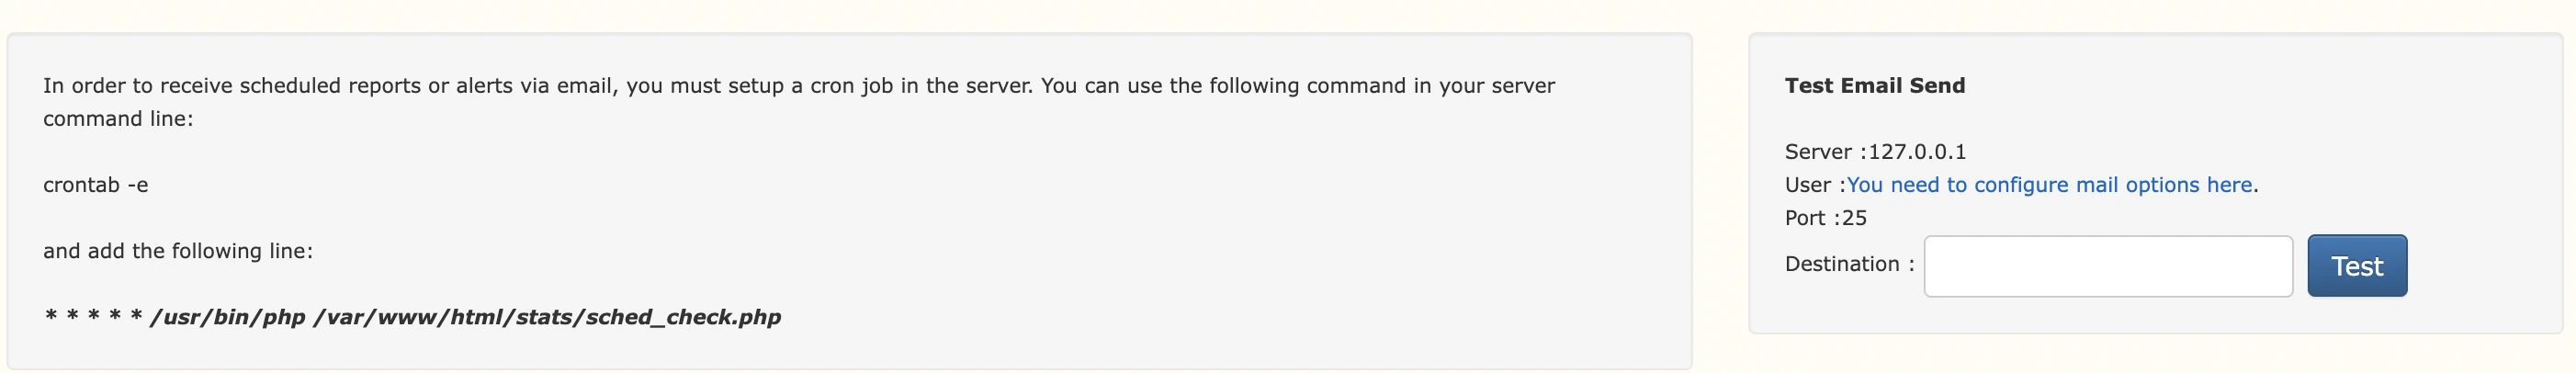Click the Port label text
The image size is (2576, 373).
pos(1806,218)
